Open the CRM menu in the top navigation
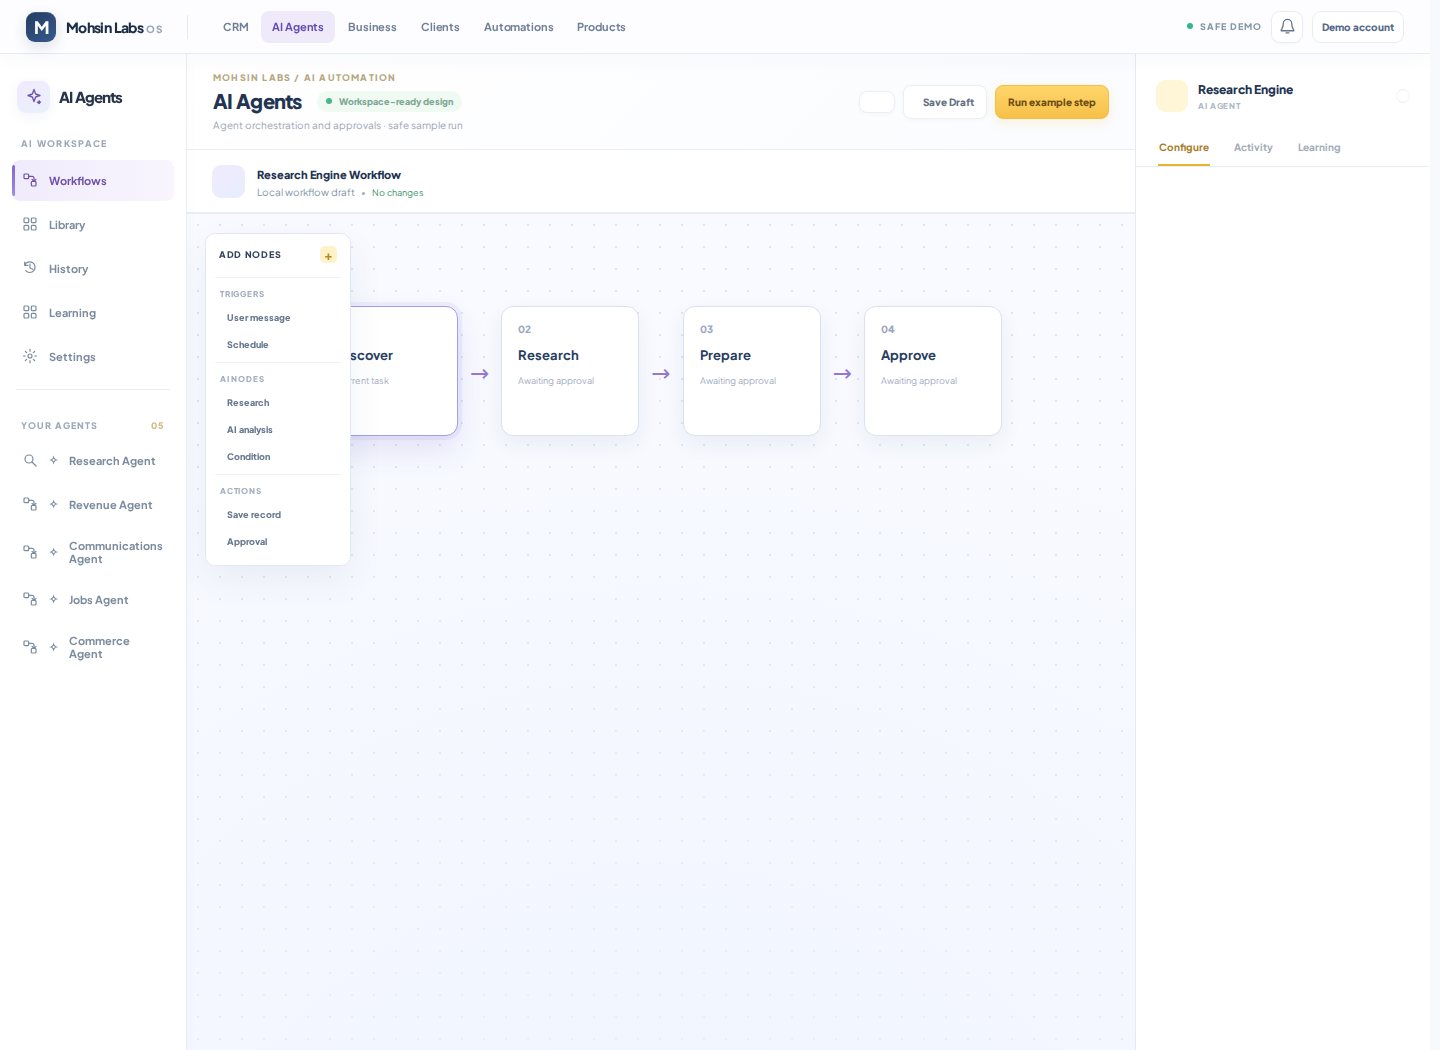1440x1050 pixels. 236,27
